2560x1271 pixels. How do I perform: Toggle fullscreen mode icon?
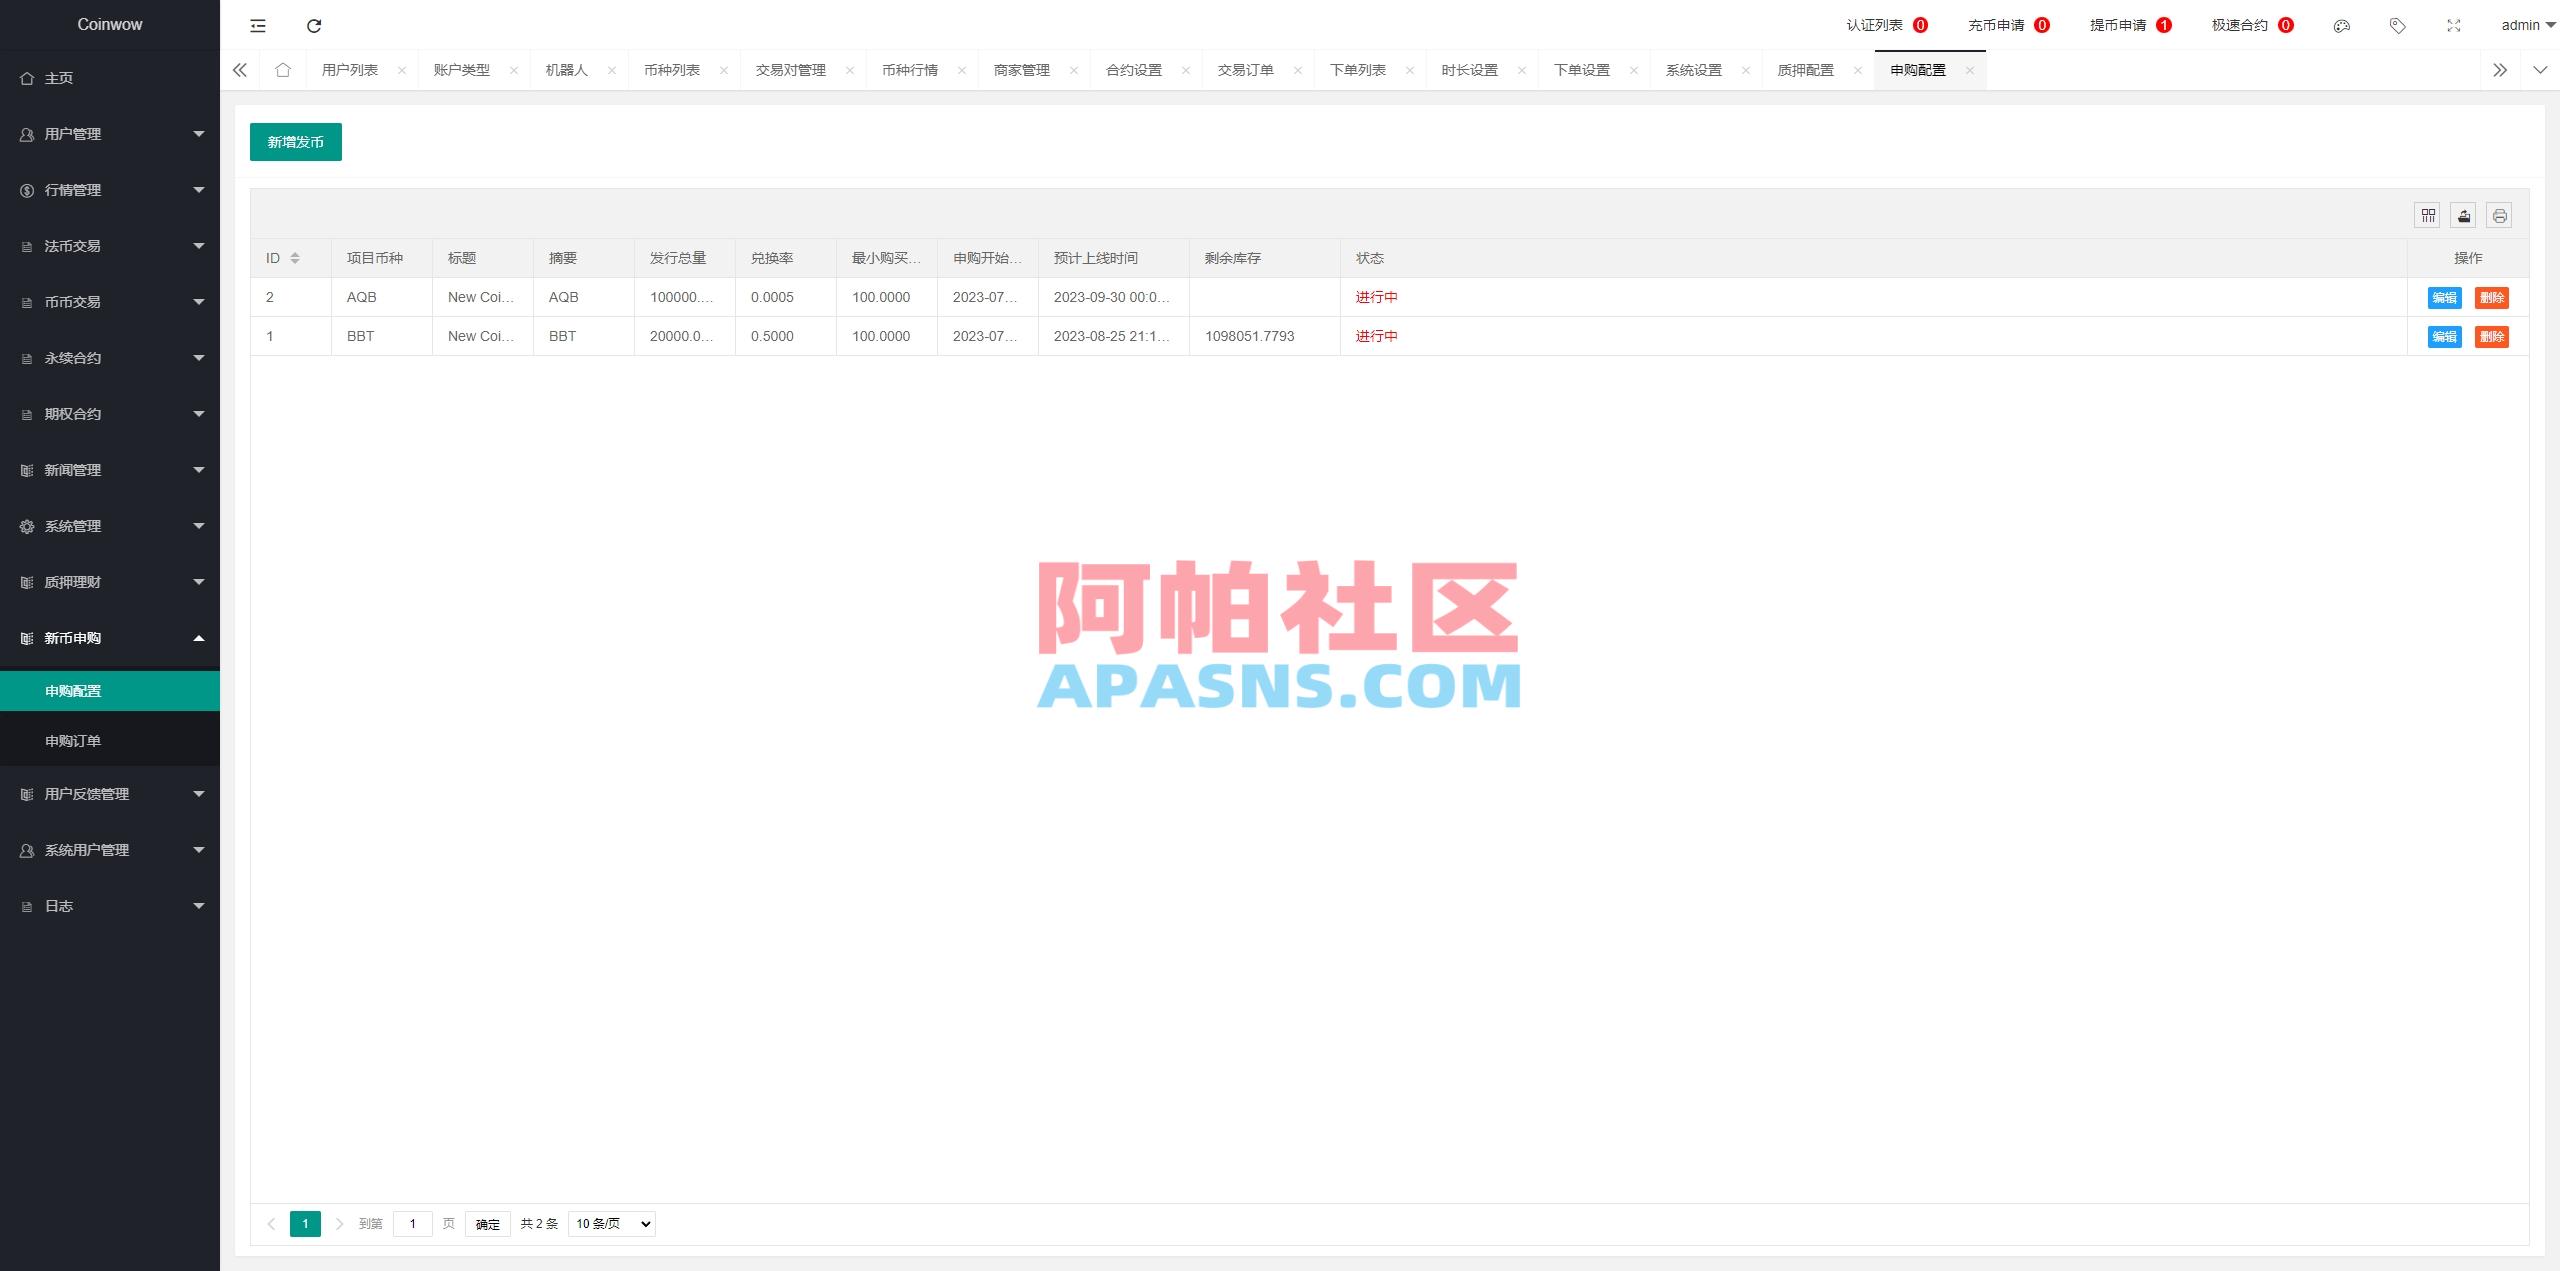(2453, 26)
